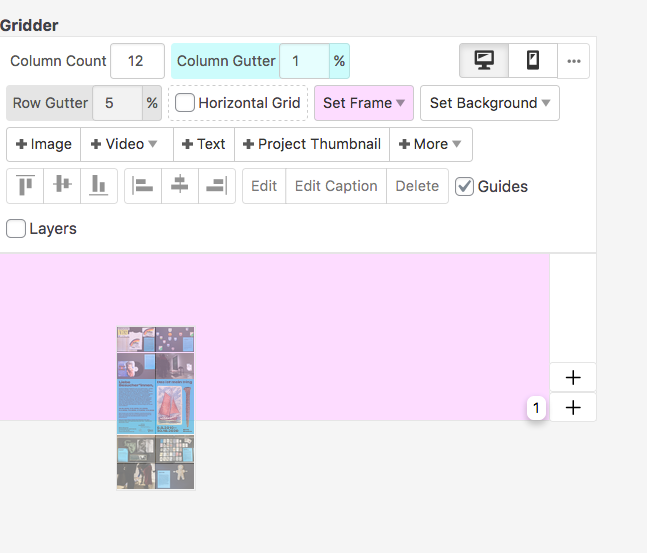Align selected elements to top
647x553 pixels.
pyautogui.click(x=25, y=186)
